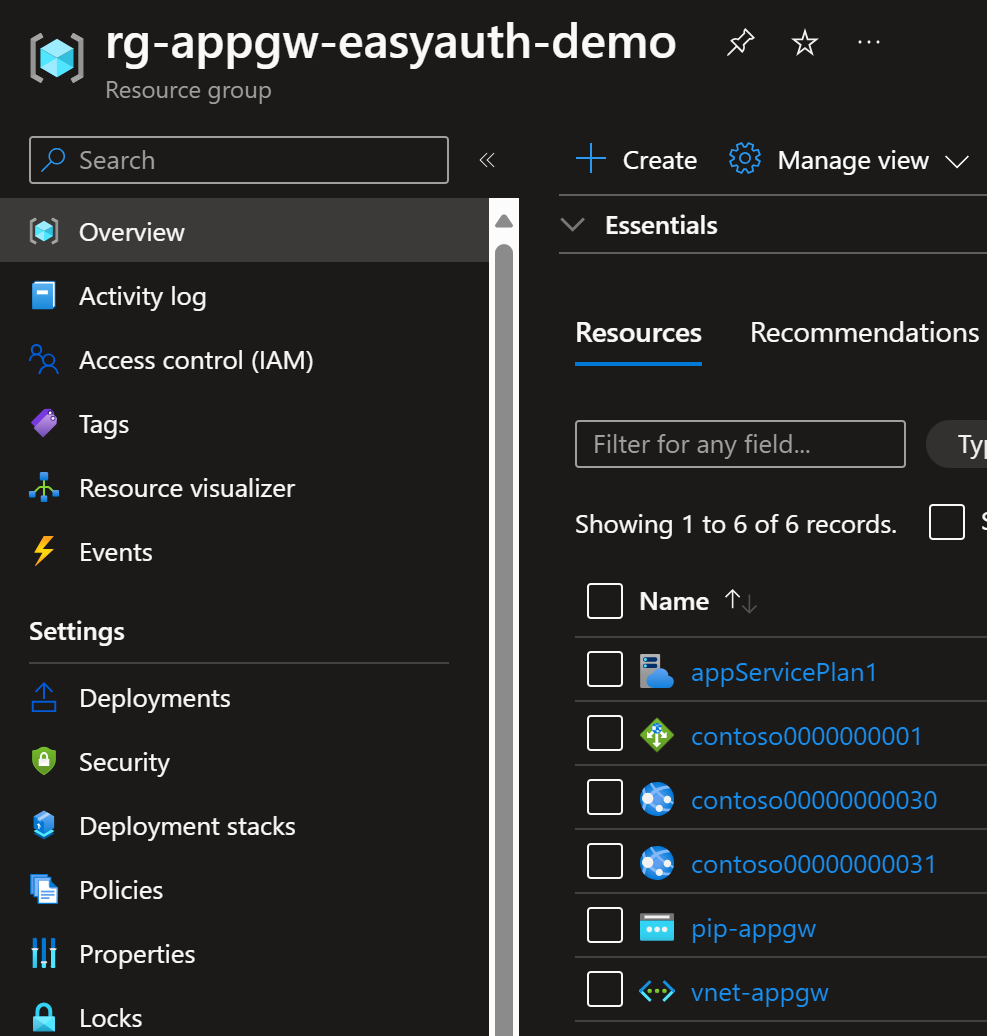Screen dimensions: 987x1036
Task: Click 'Showing 1 to 6 of 6 records' text
Action: [x=735, y=524]
